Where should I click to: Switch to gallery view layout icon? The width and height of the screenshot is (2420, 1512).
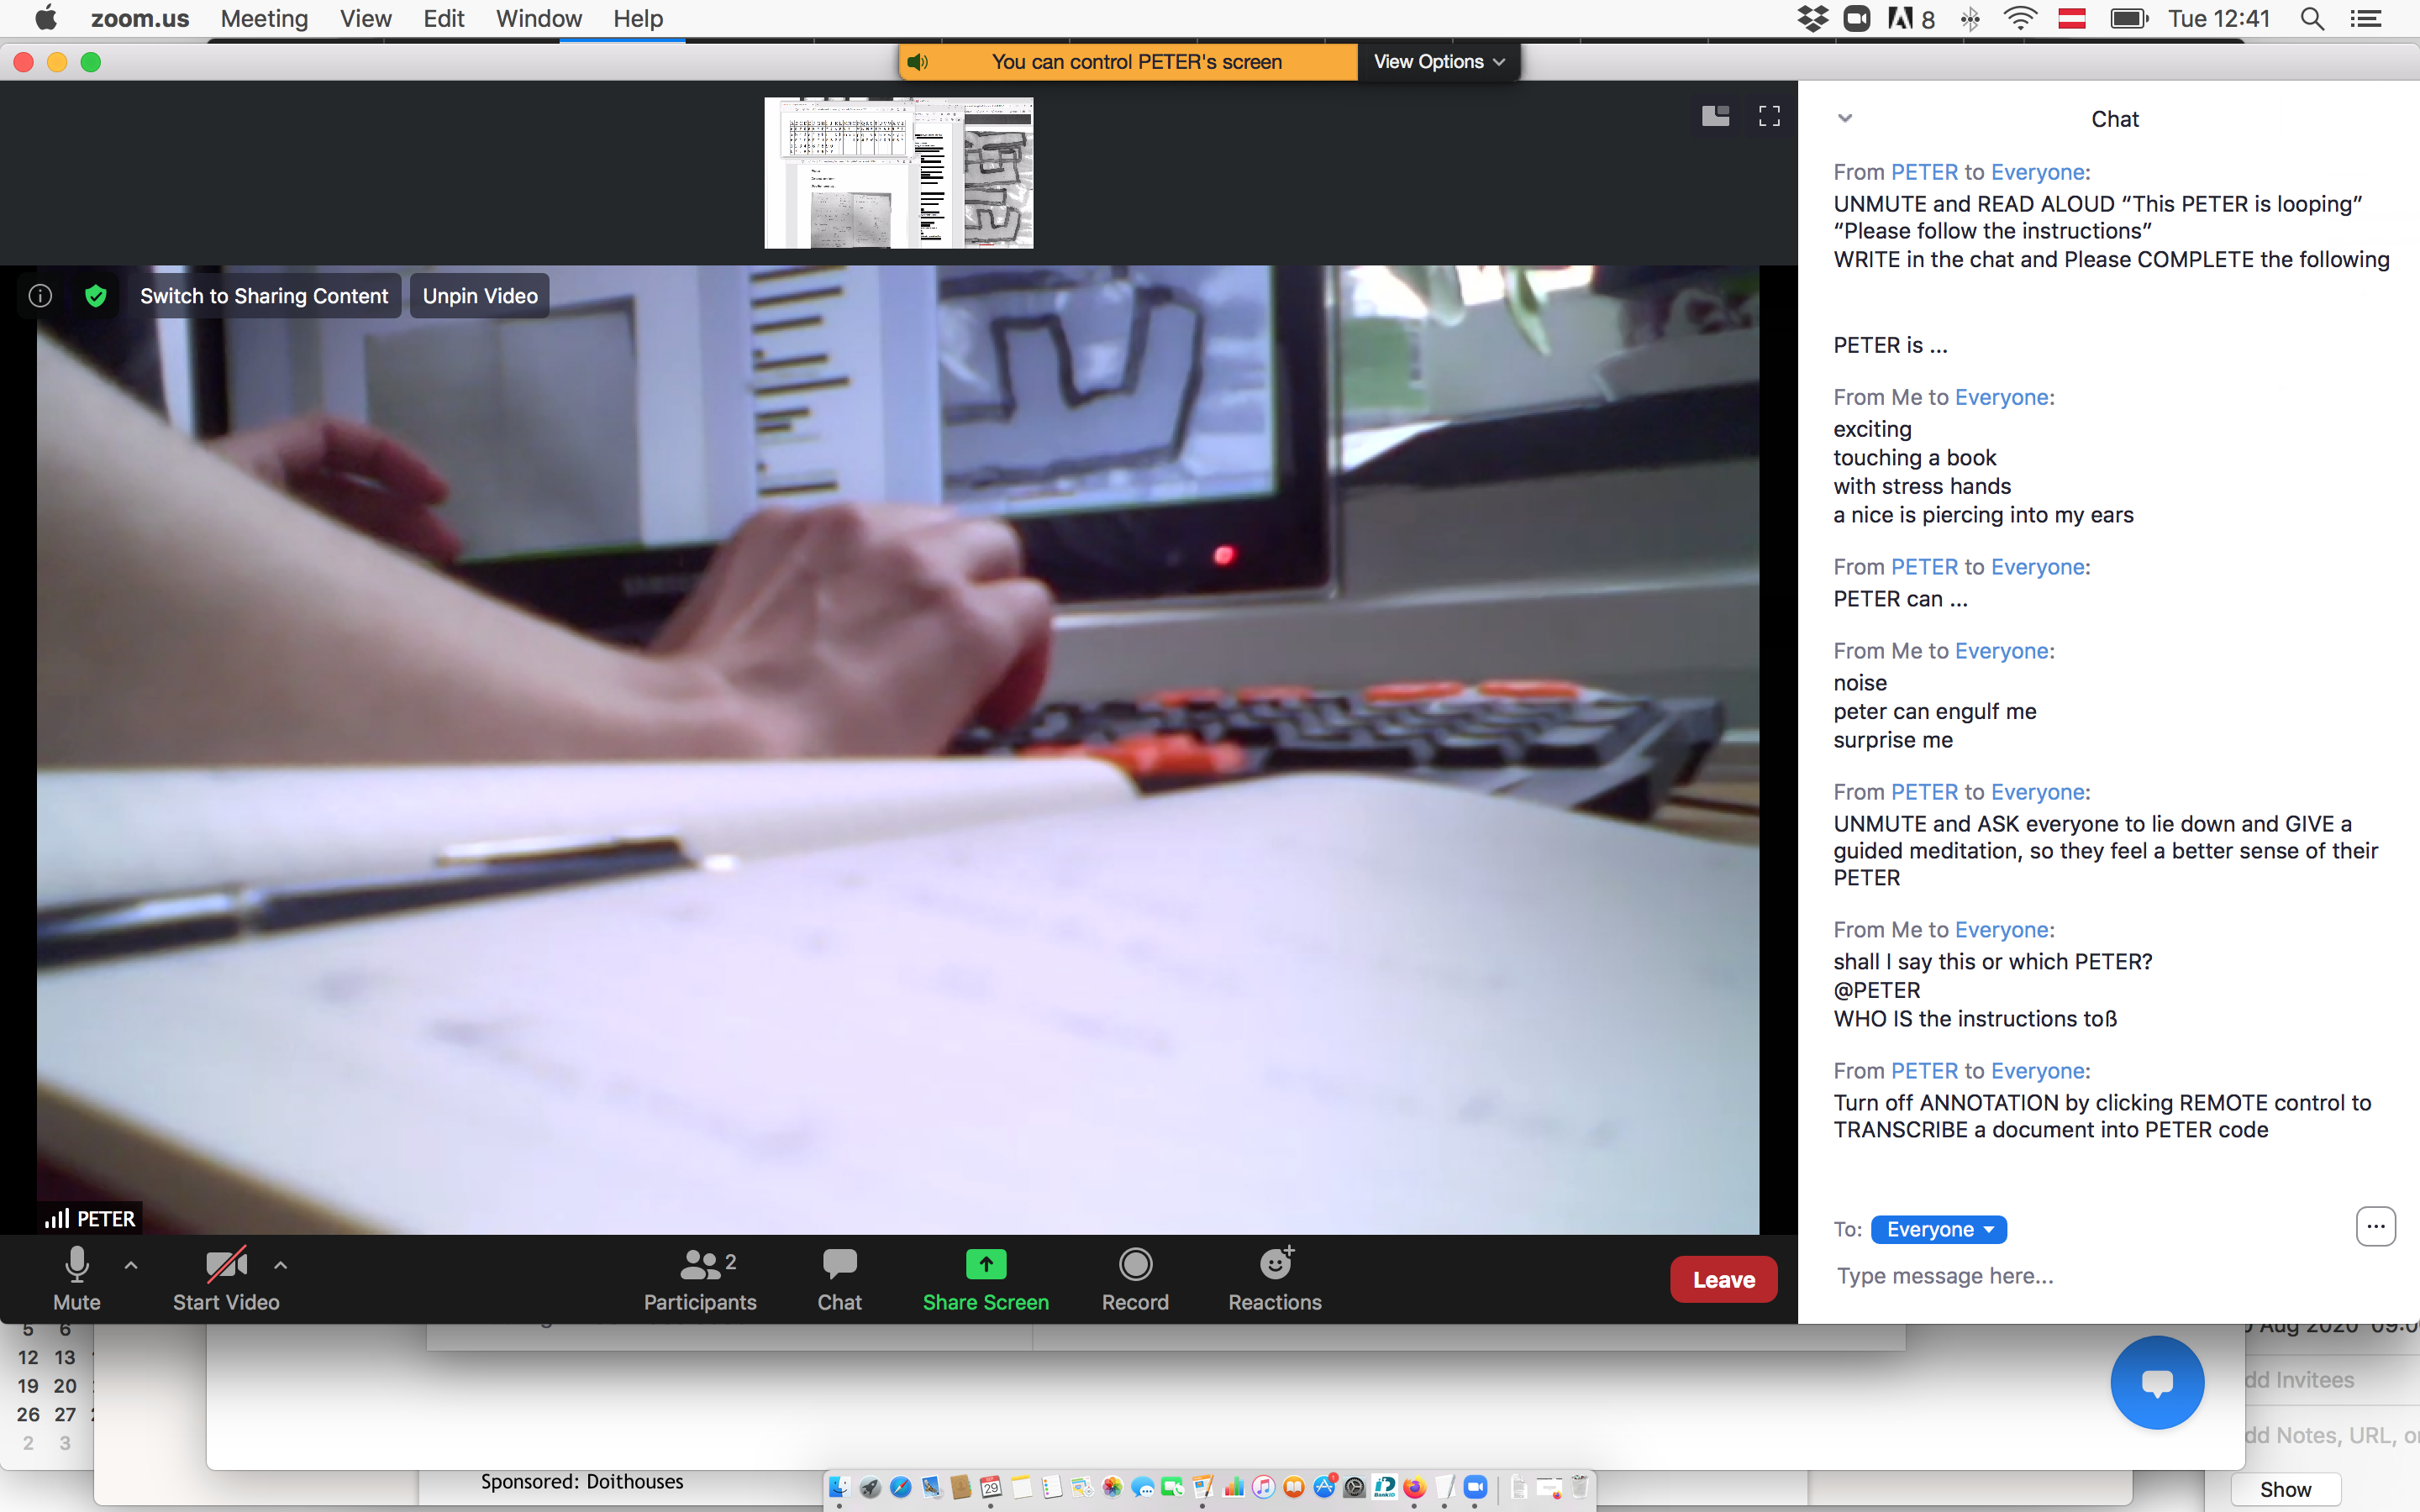1714,116
